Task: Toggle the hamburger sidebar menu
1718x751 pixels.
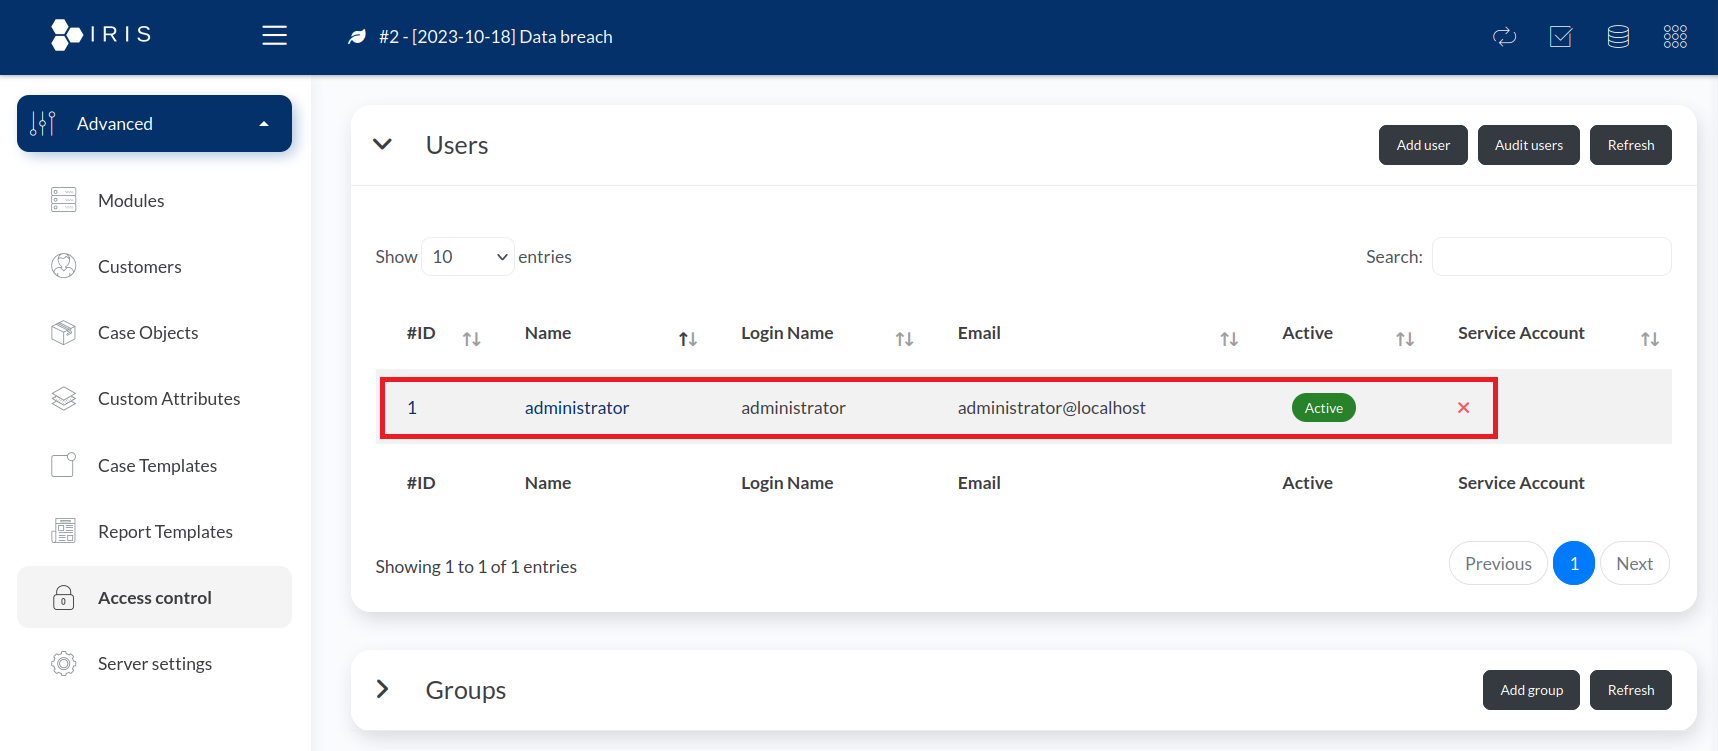Action: point(274,36)
